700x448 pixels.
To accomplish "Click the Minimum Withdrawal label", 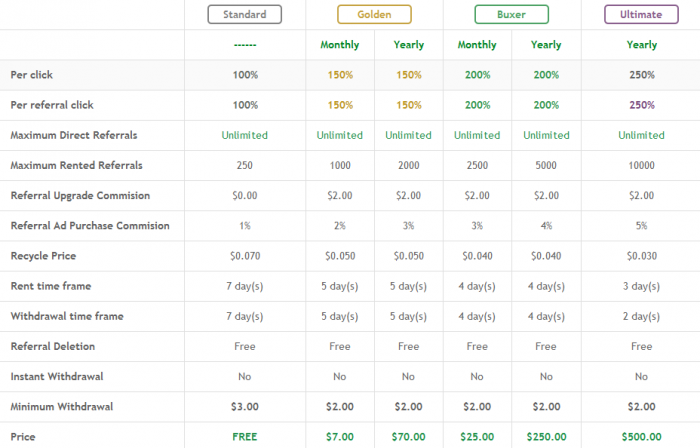I will tap(62, 407).
